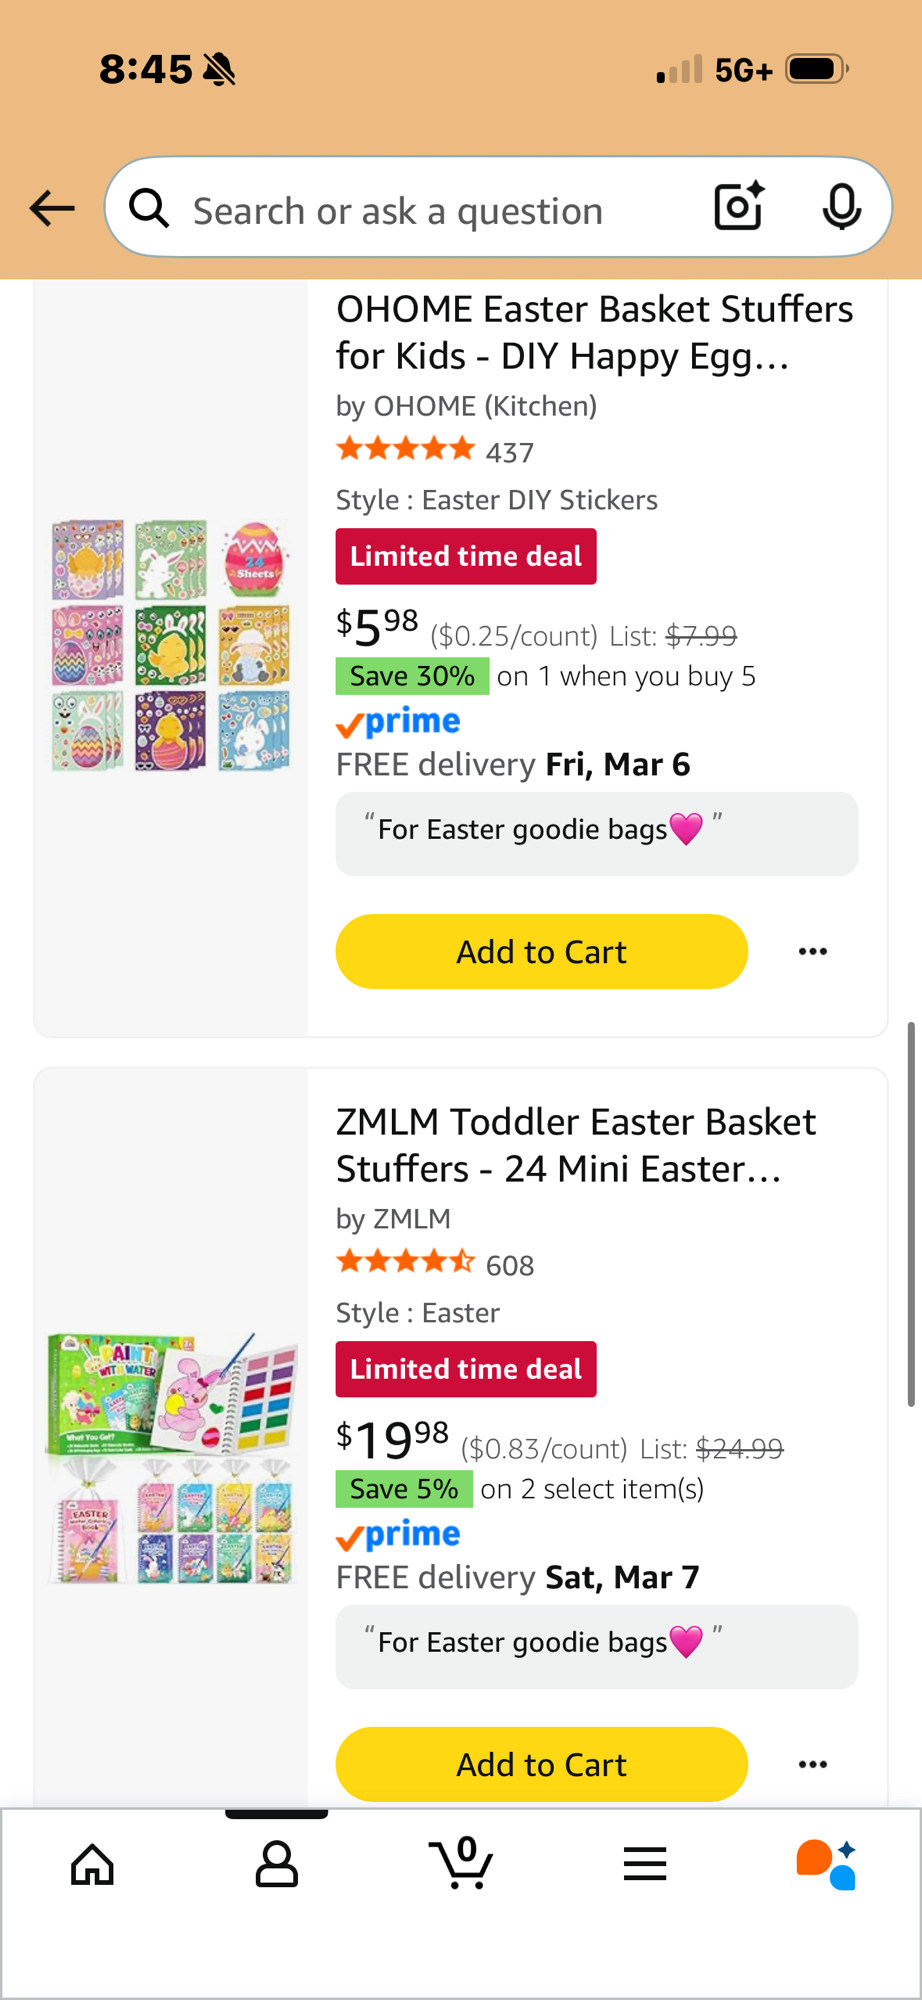Open the Rufus AI assistant icon
Image resolution: width=922 pixels, height=2000 pixels.
click(826, 1864)
